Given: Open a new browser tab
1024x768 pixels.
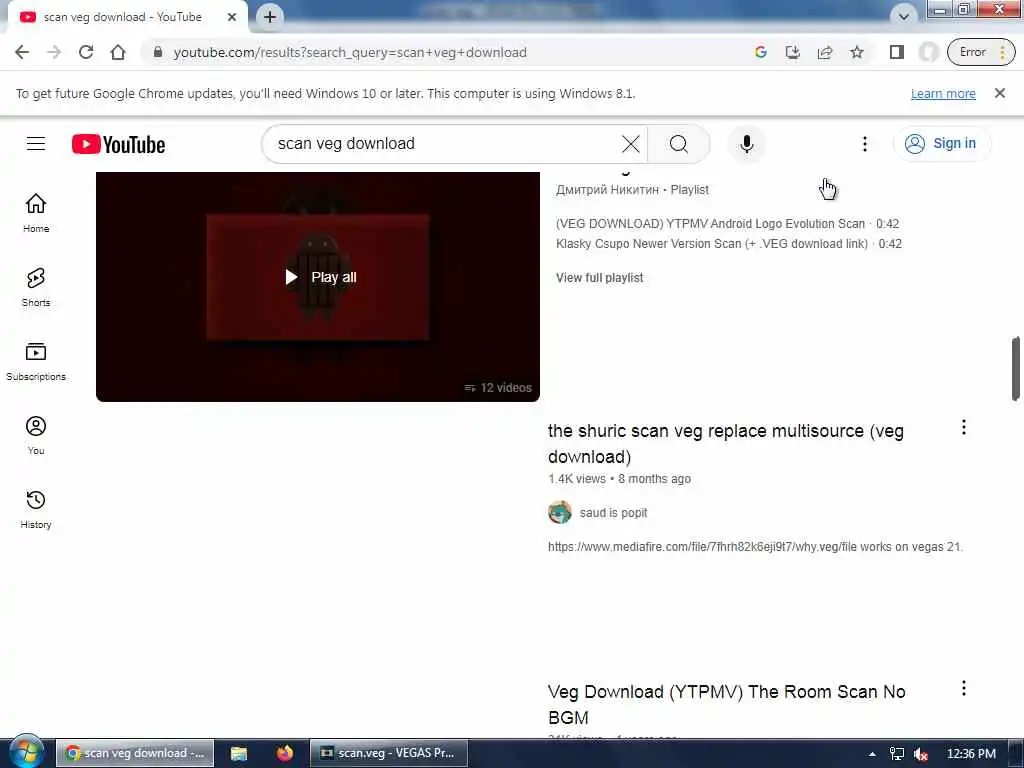Looking at the screenshot, I should pos(270,17).
